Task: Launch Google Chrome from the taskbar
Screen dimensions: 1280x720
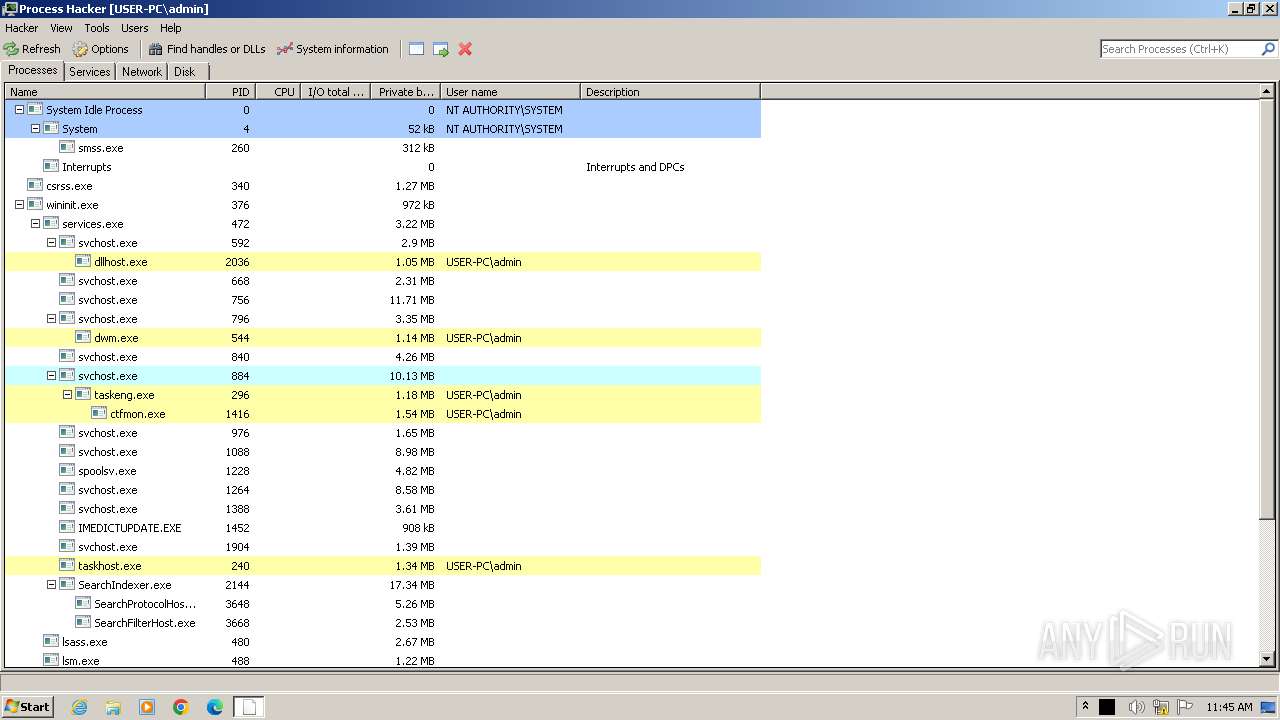Action: [x=181, y=707]
